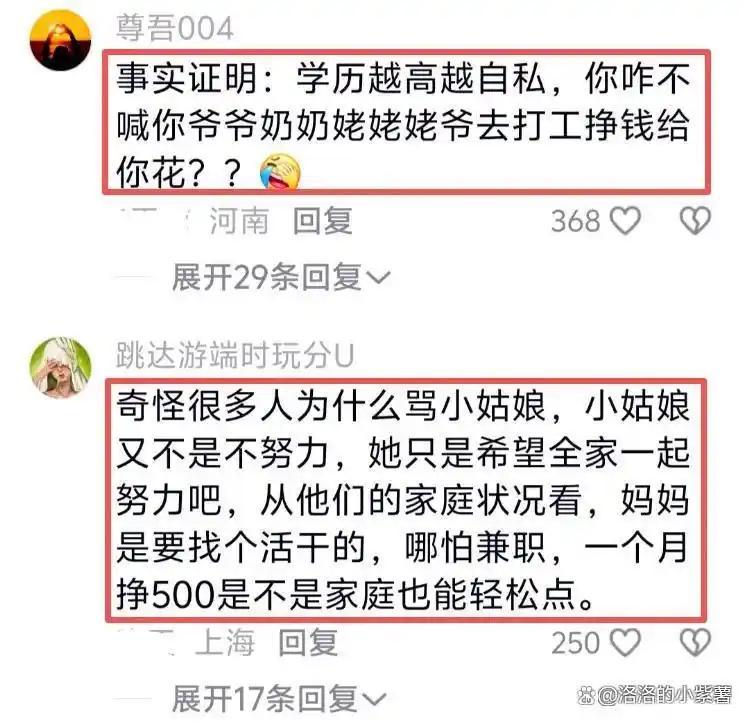Click the paw icon beside 洛洛的小紫薯 watermark
Viewport: 747px width, 721px height.
pos(585,696)
